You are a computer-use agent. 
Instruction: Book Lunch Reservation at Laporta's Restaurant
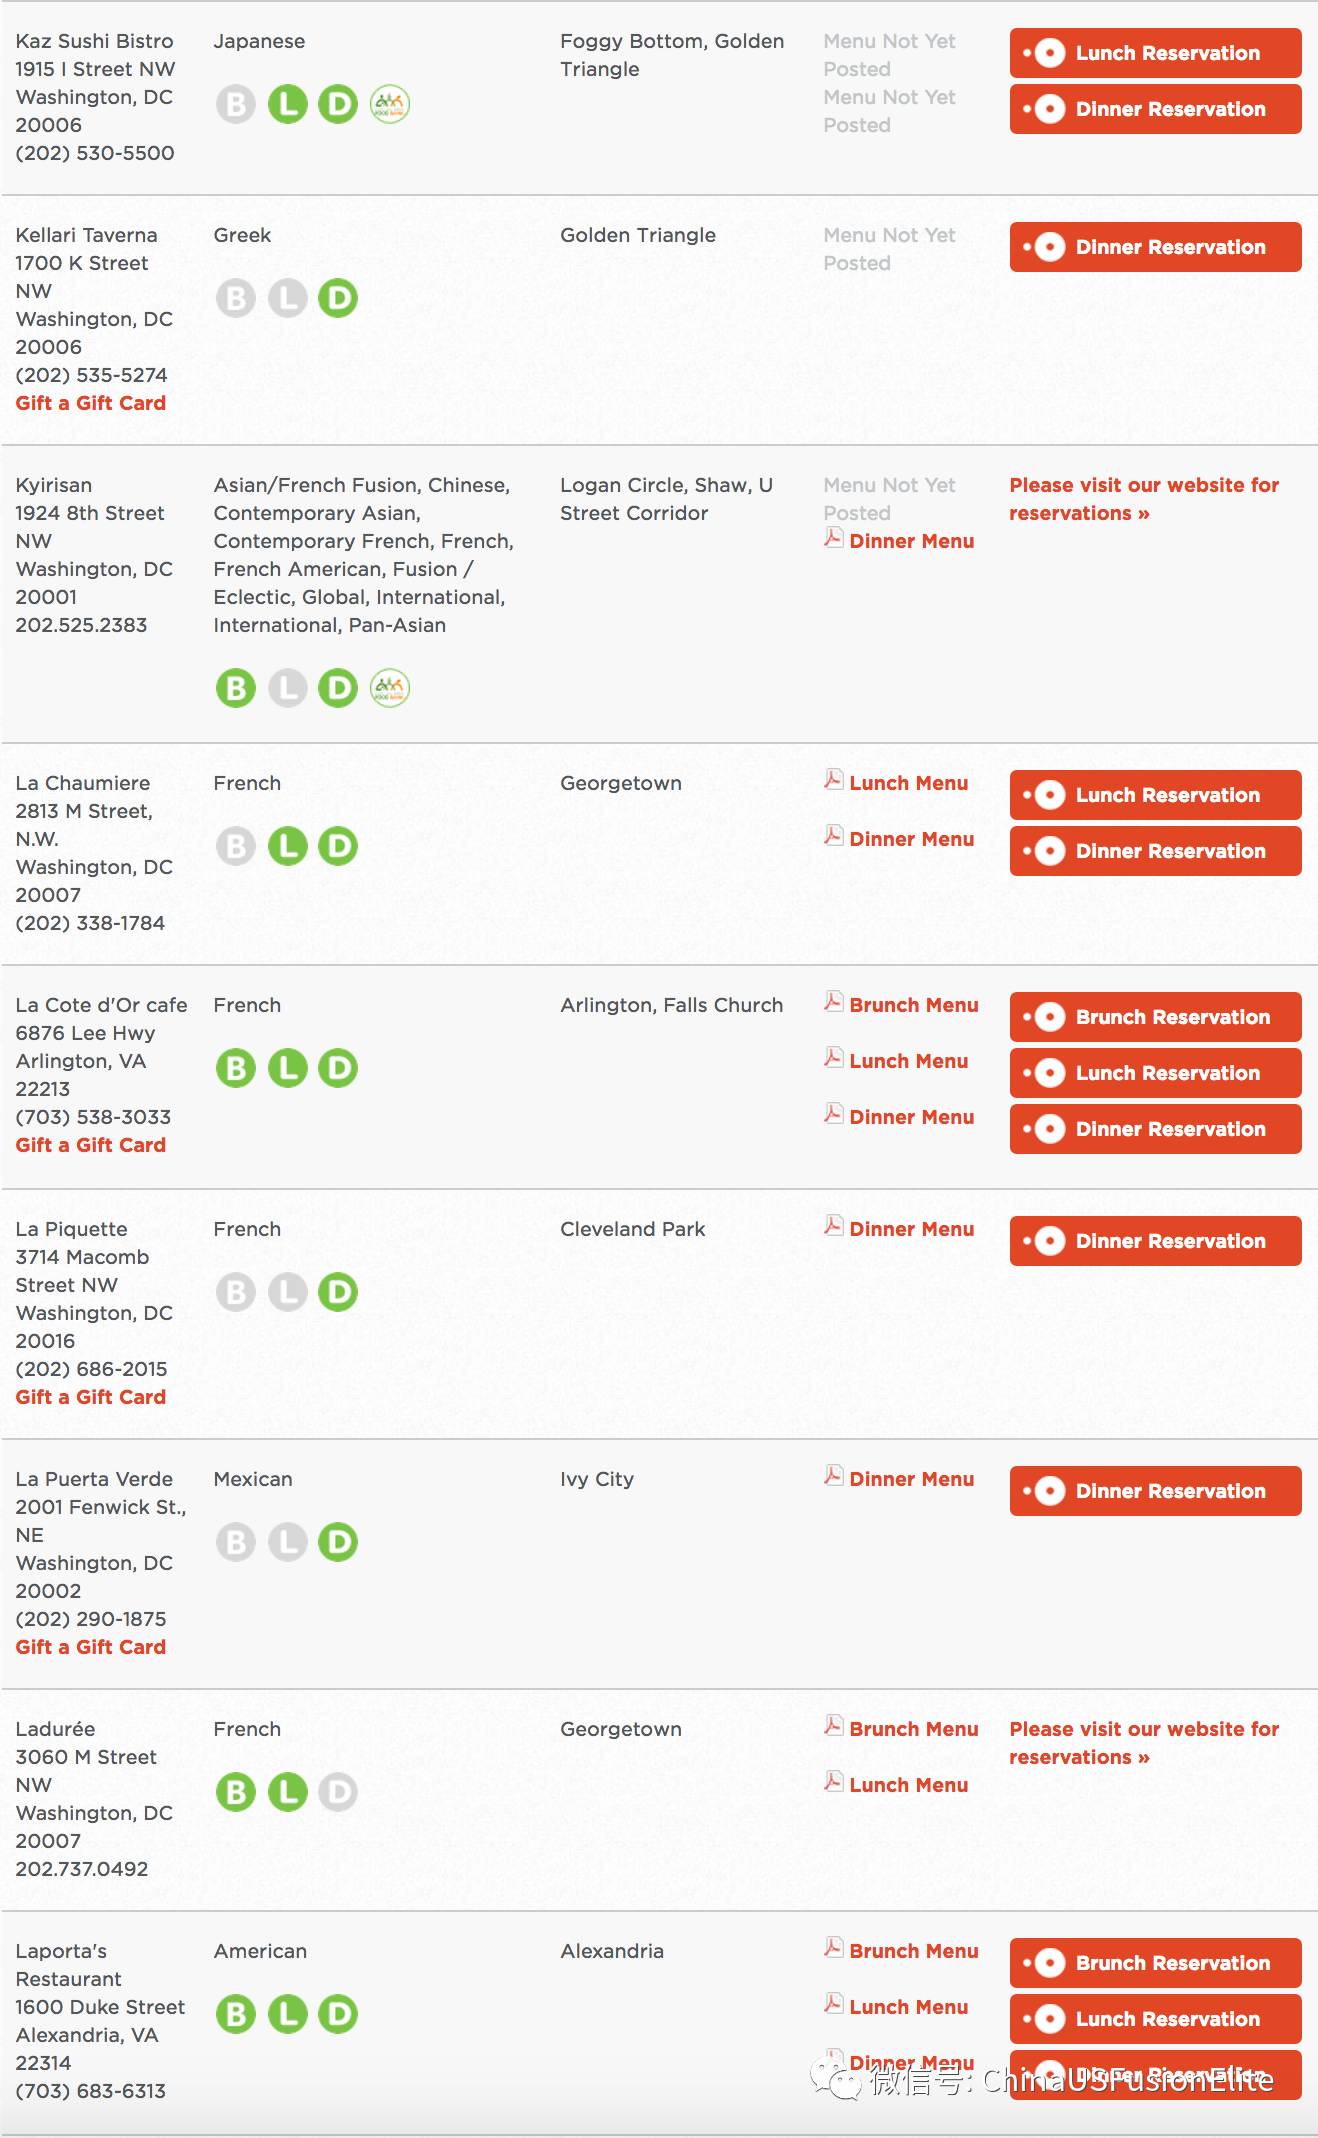click(x=1155, y=2019)
